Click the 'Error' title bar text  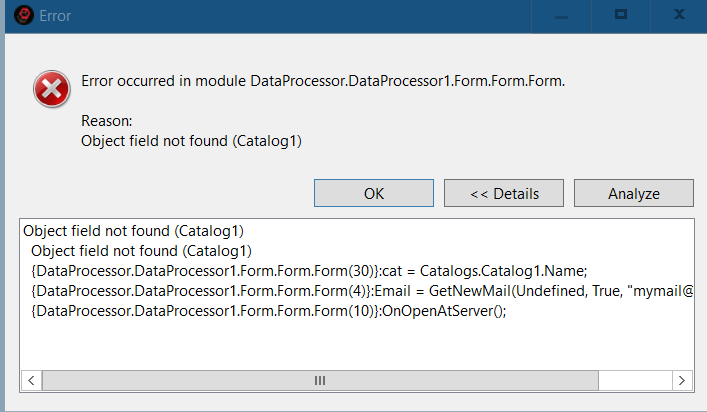(x=55, y=16)
